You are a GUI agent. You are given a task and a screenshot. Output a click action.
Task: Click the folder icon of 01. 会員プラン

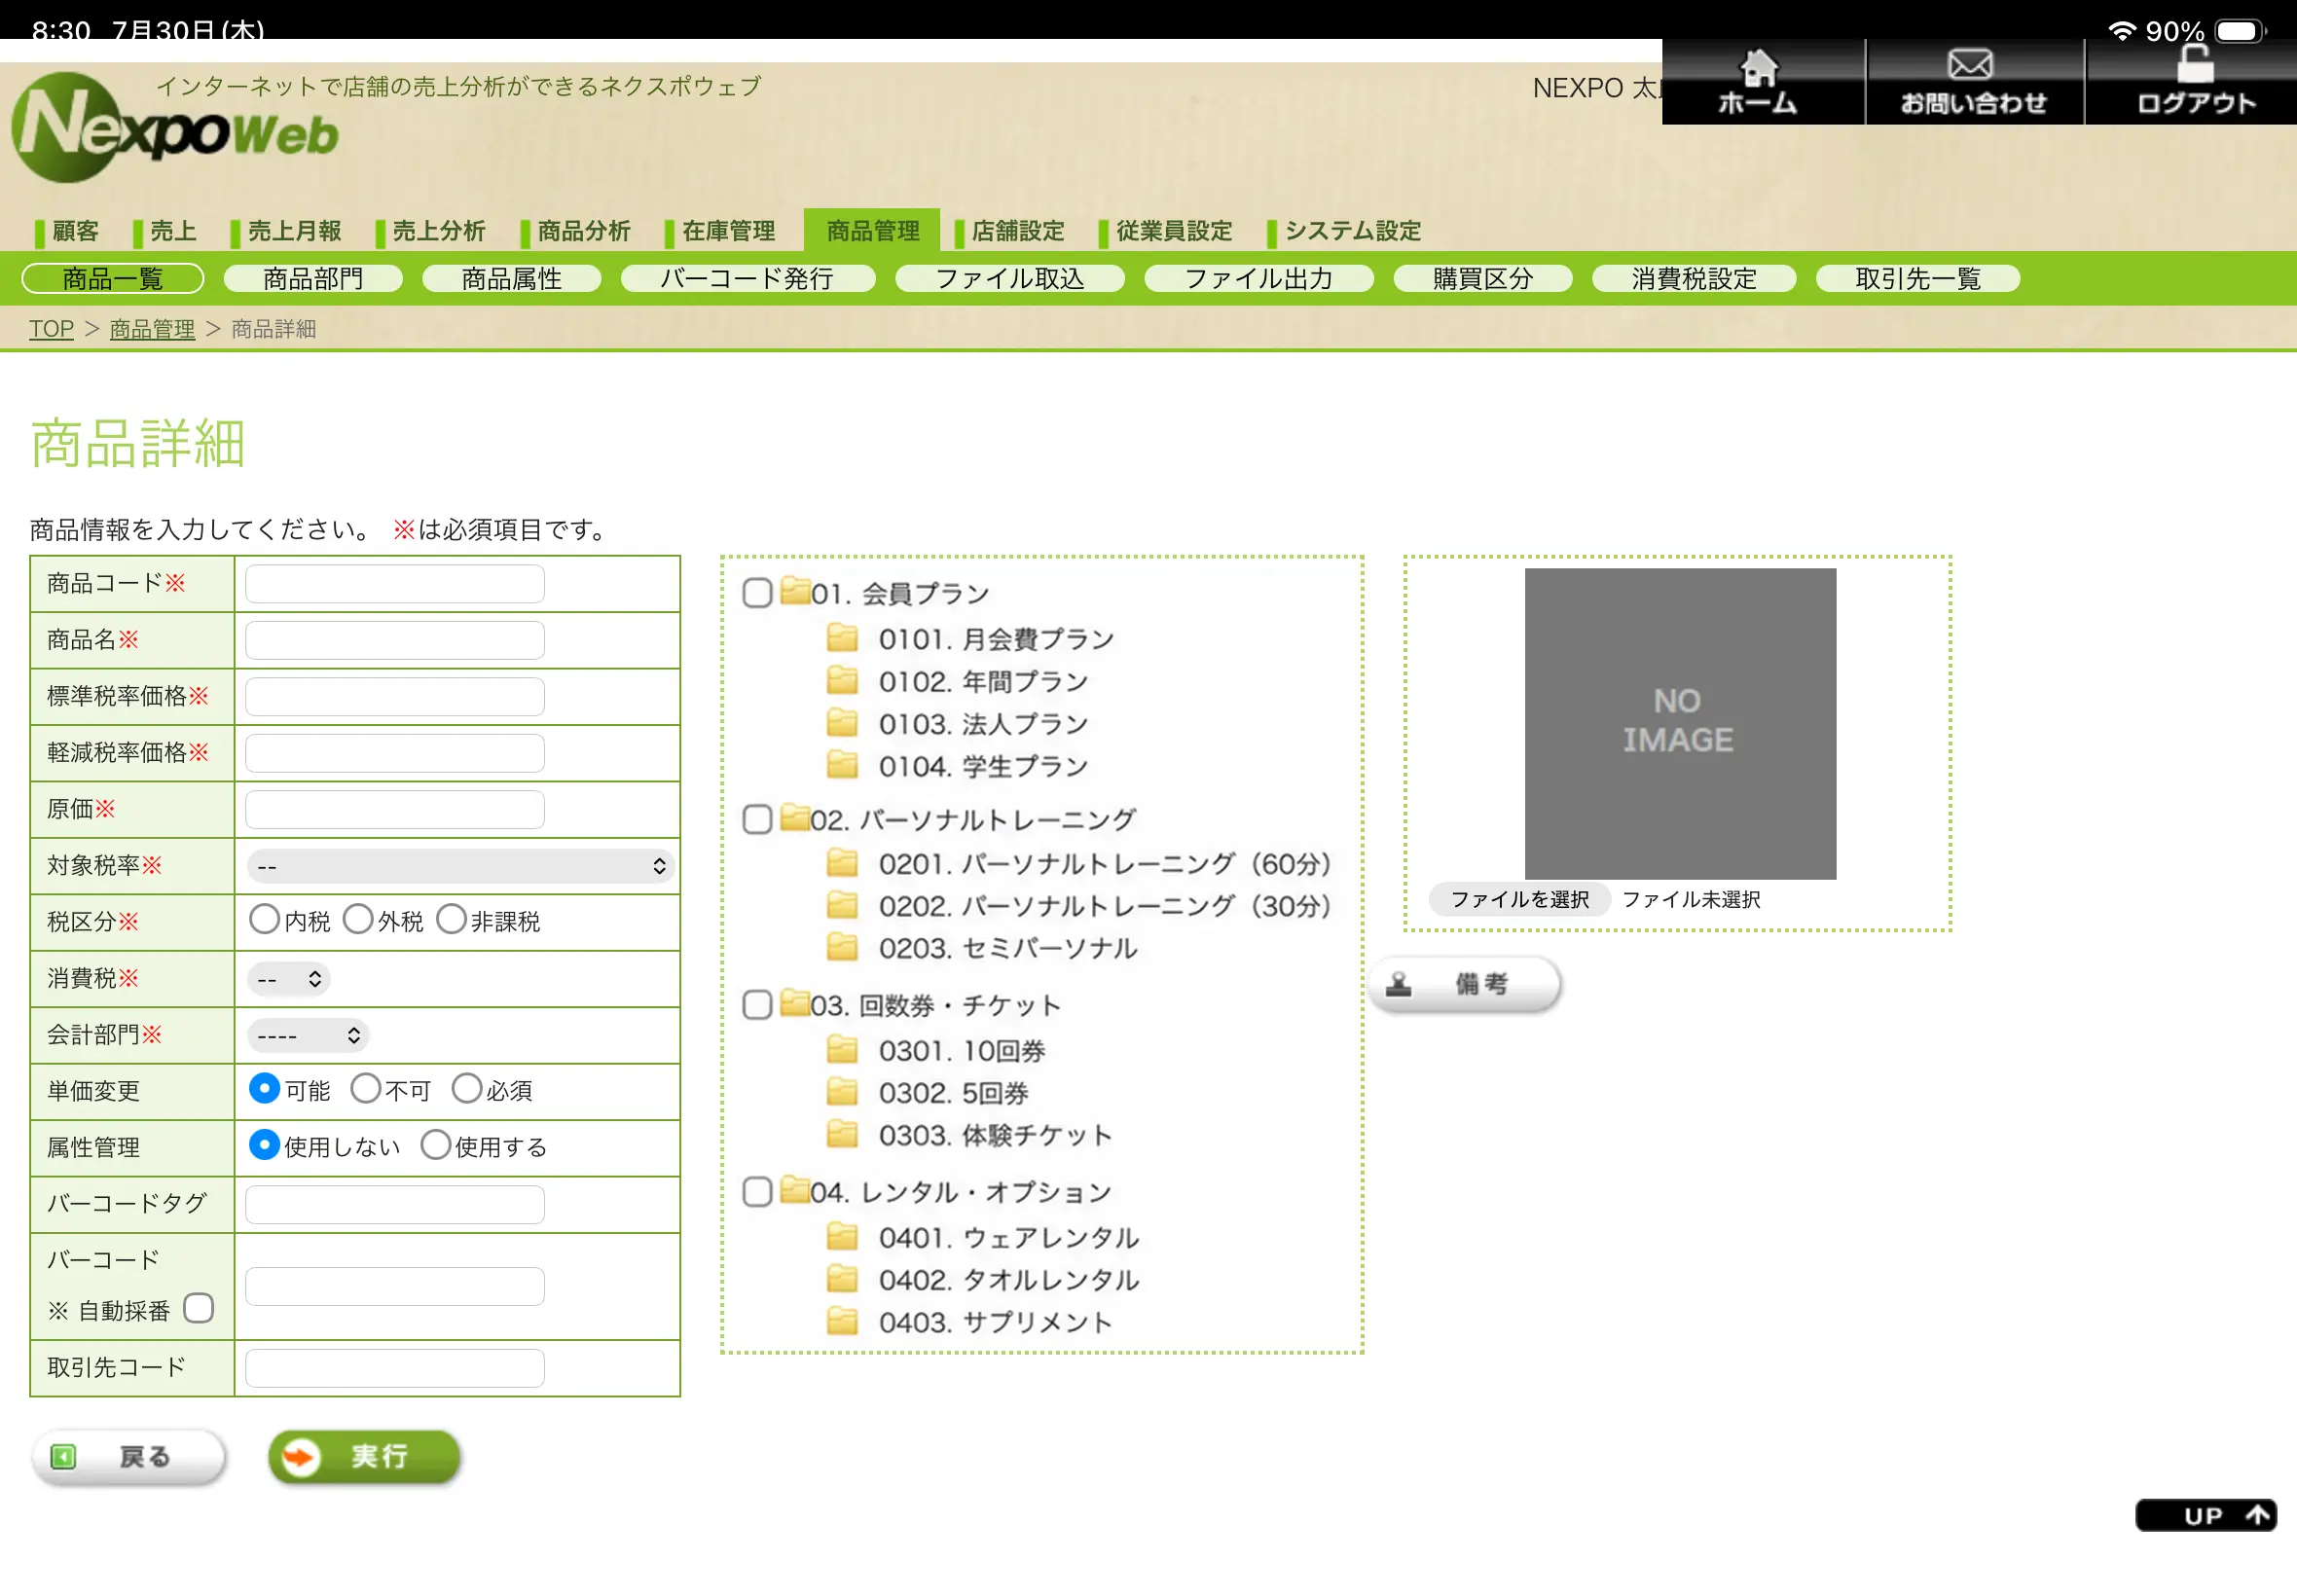point(795,590)
